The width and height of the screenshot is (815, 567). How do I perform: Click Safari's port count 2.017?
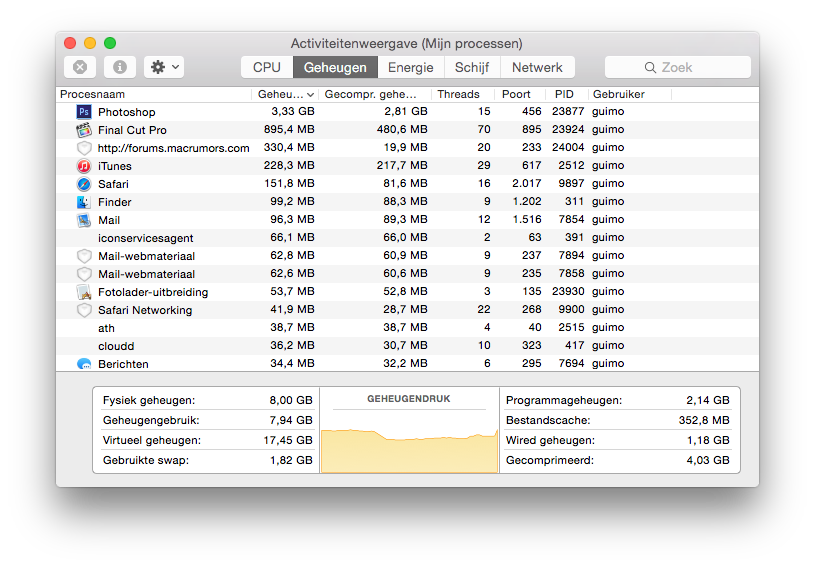[x=527, y=183]
